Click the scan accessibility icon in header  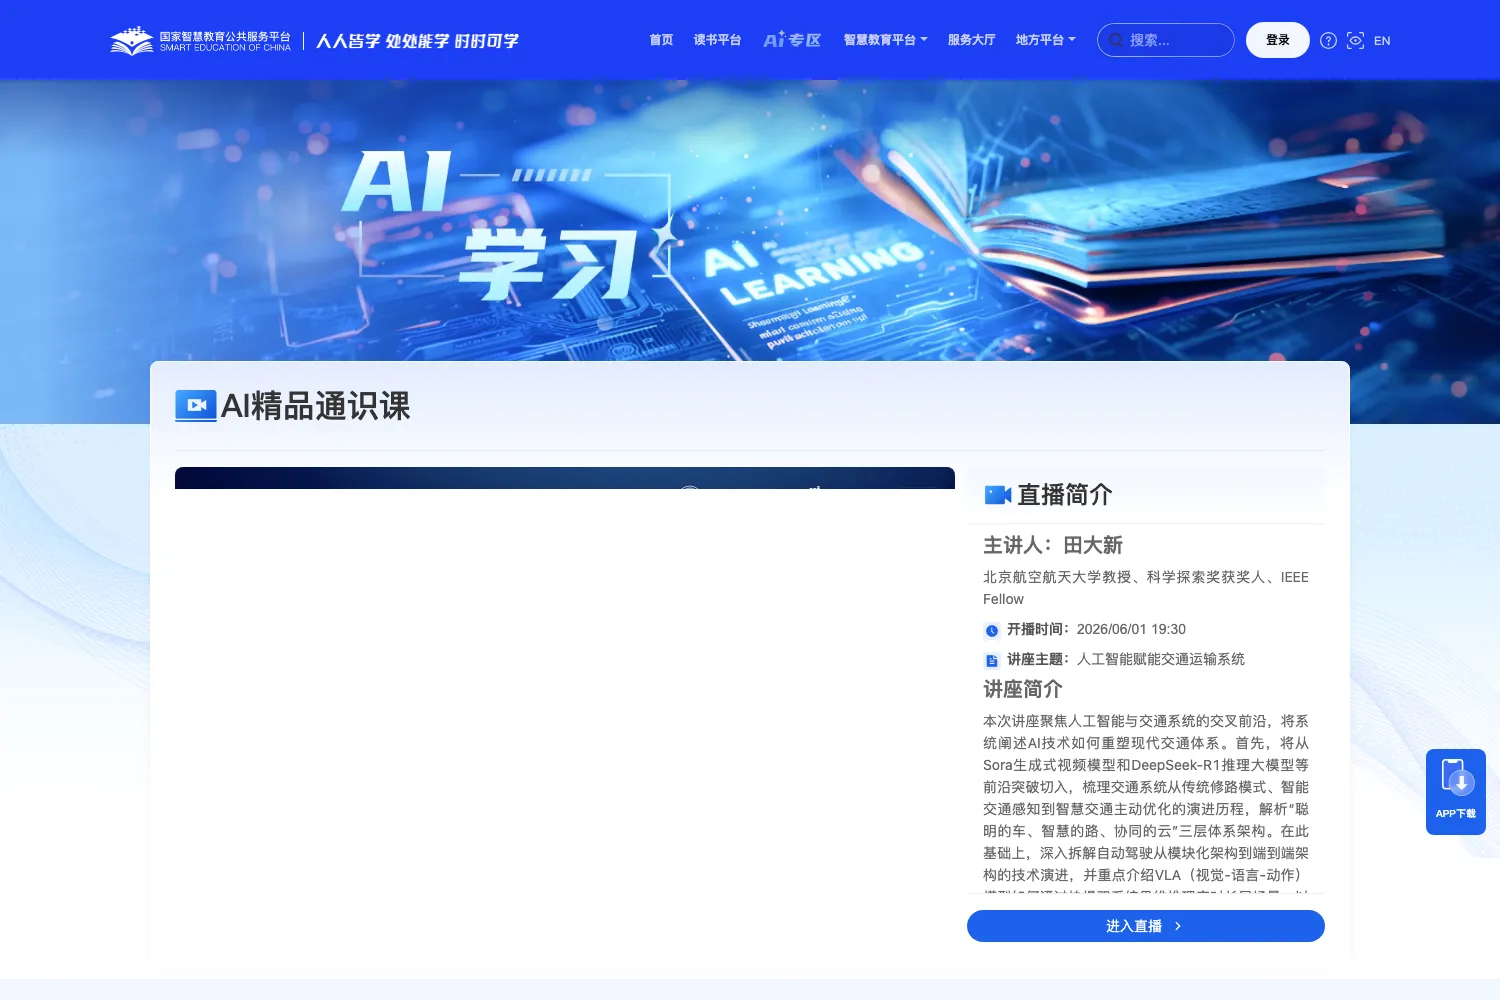(1355, 41)
